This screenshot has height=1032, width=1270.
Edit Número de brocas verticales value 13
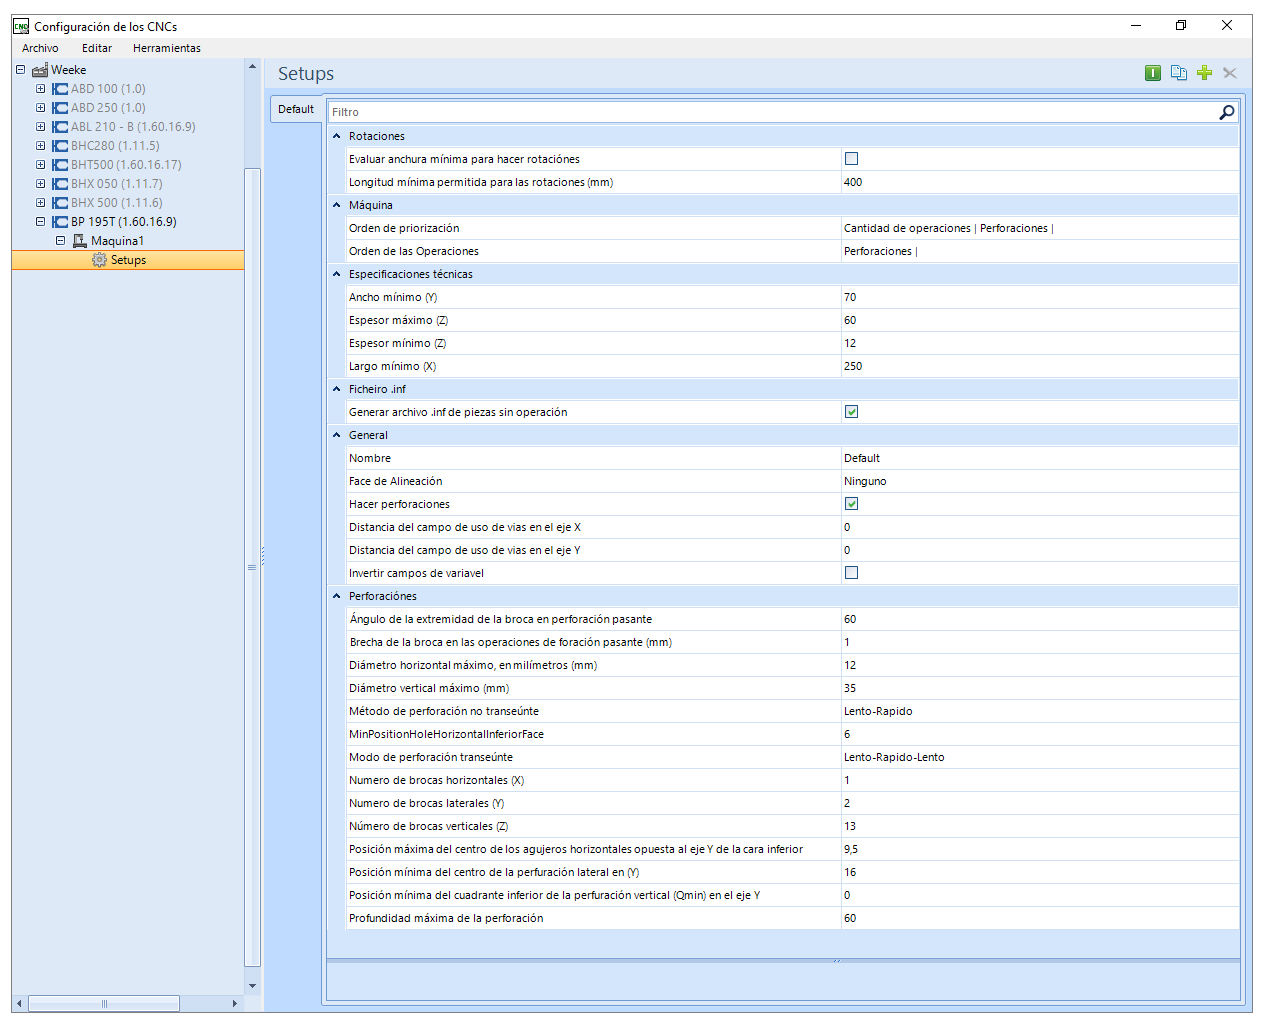[1040, 826]
